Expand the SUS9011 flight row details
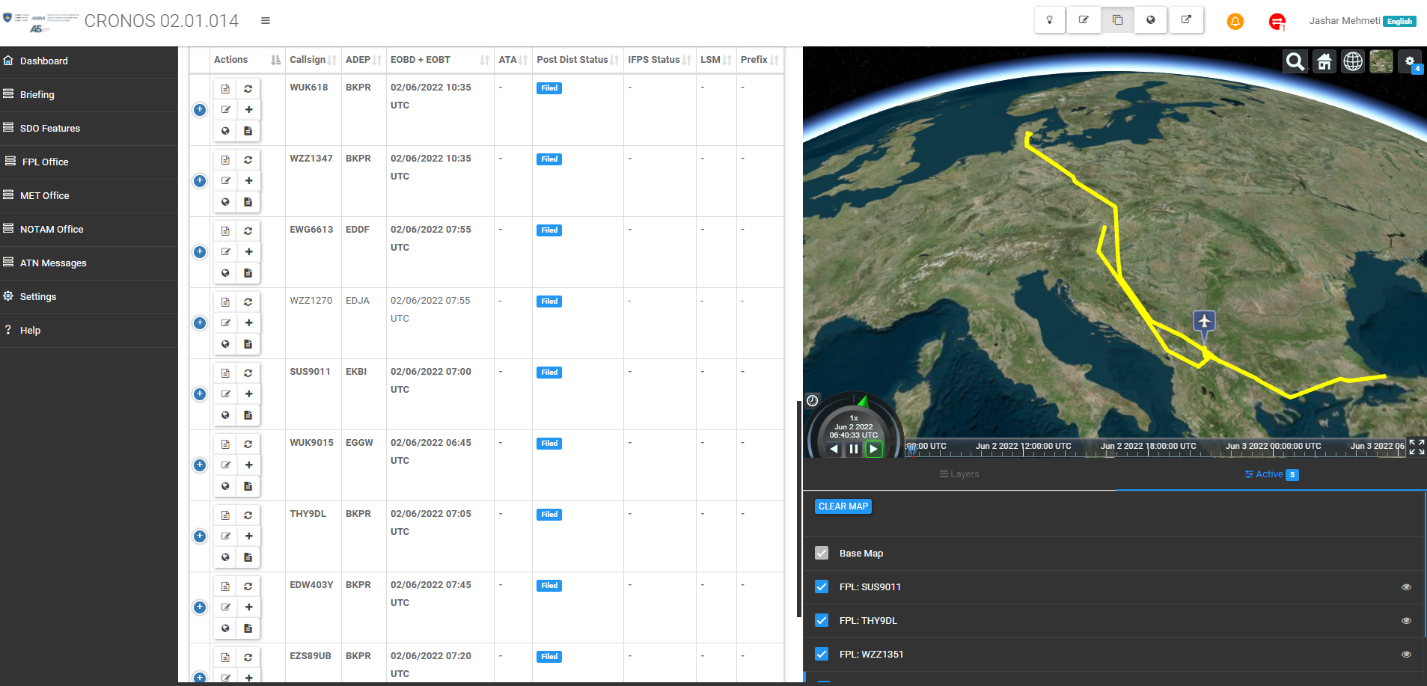 pos(199,394)
